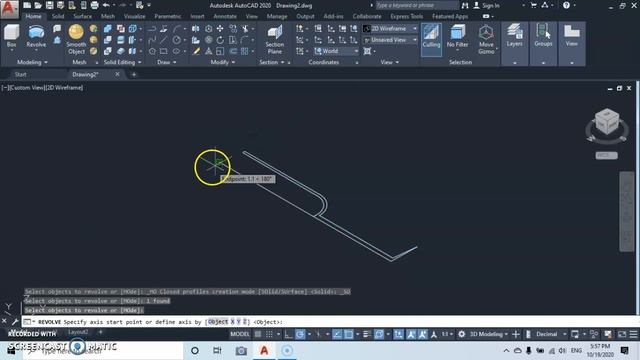The image size is (640, 360).
Task: Click the Section Plane tool
Action: [275, 39]
